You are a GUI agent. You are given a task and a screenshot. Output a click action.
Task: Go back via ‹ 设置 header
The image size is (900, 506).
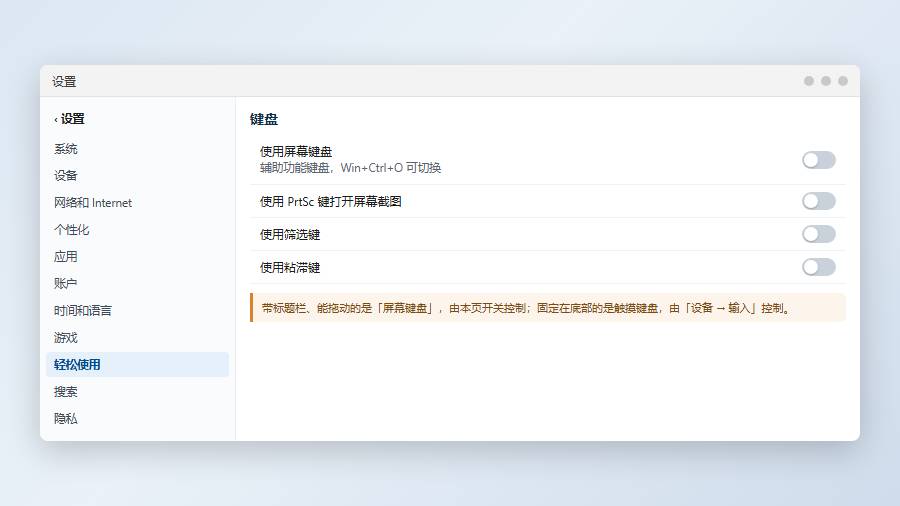(69, 119)
